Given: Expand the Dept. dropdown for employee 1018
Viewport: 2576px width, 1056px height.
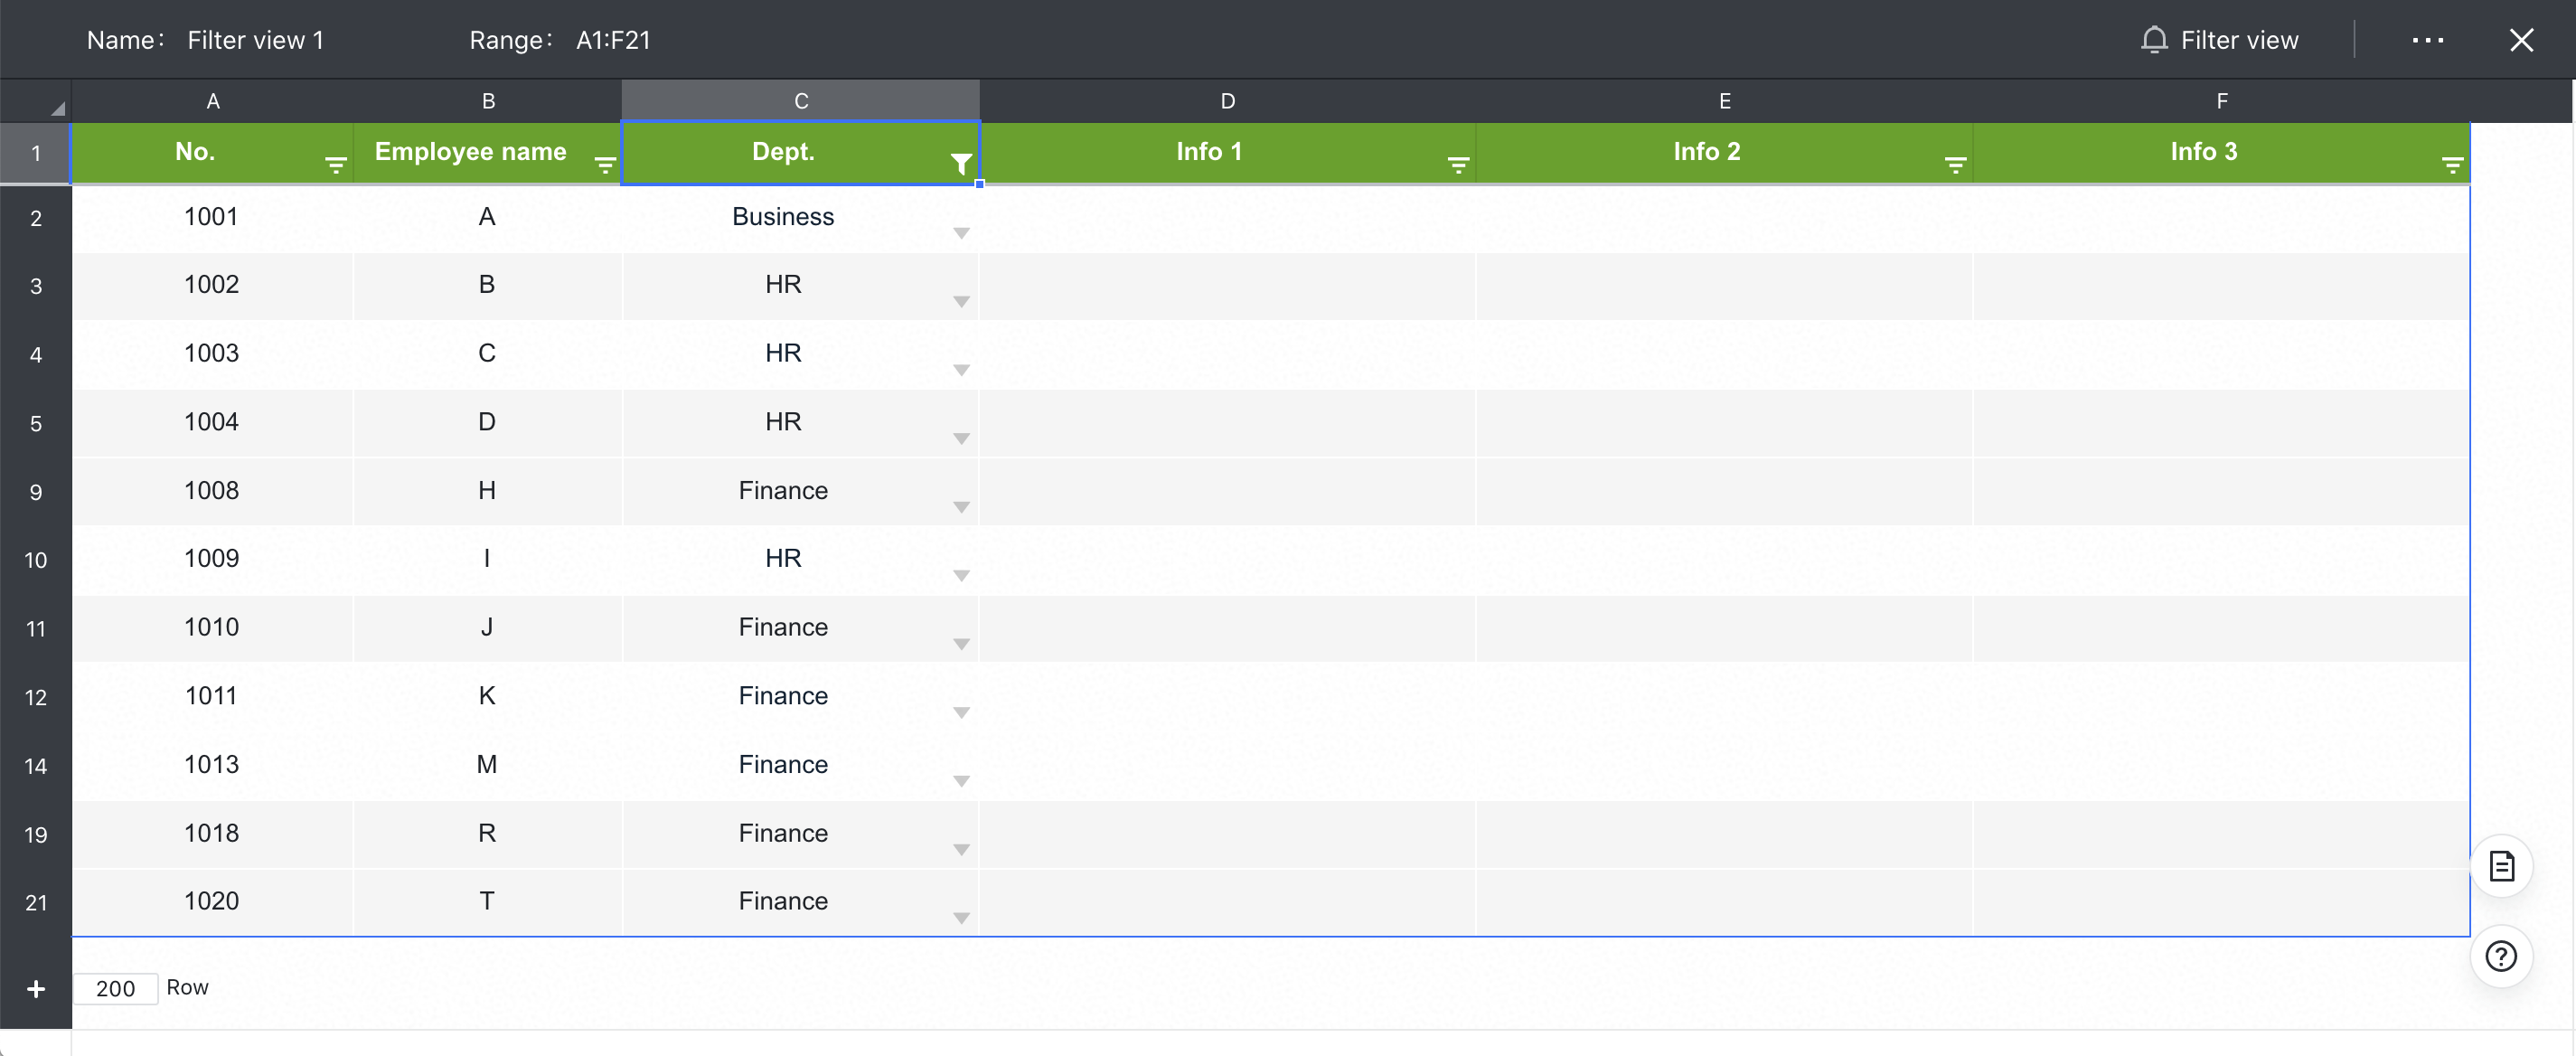Looking at the screenshot, I should (x=961, y=850).
